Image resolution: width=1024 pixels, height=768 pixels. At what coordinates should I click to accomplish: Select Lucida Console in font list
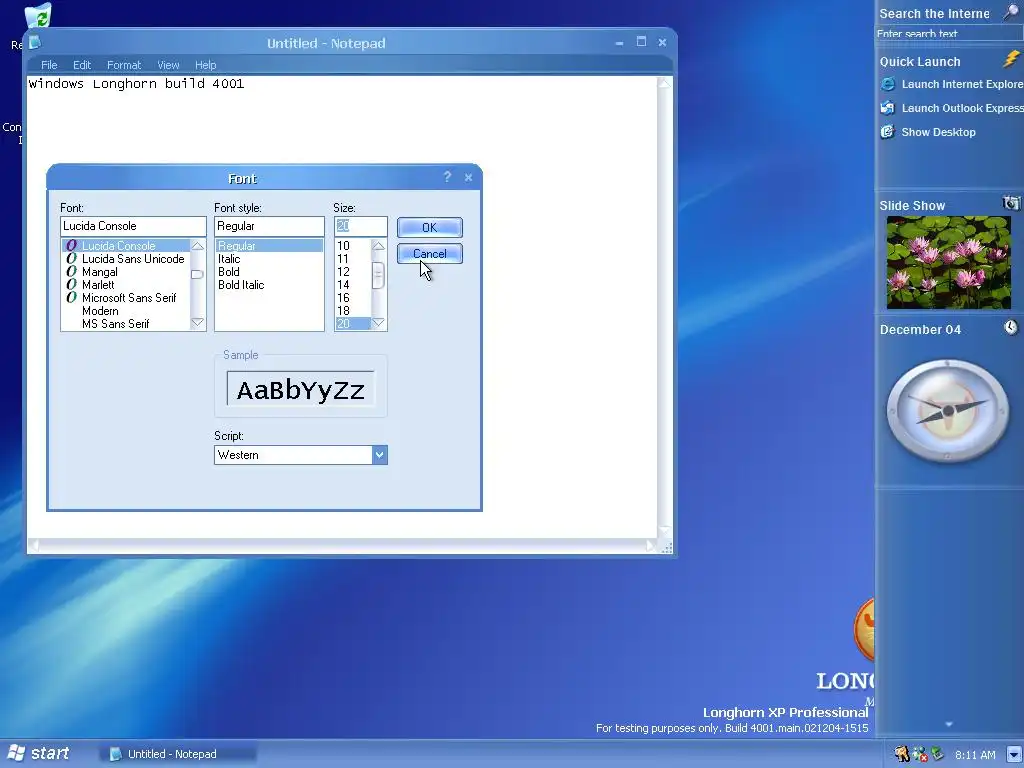click(x=126, y=246)
